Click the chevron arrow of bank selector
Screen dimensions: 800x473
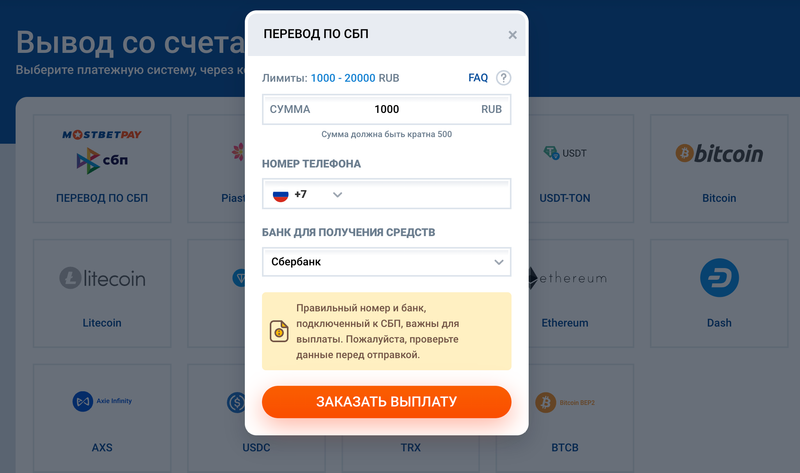(x=499, y=262)
